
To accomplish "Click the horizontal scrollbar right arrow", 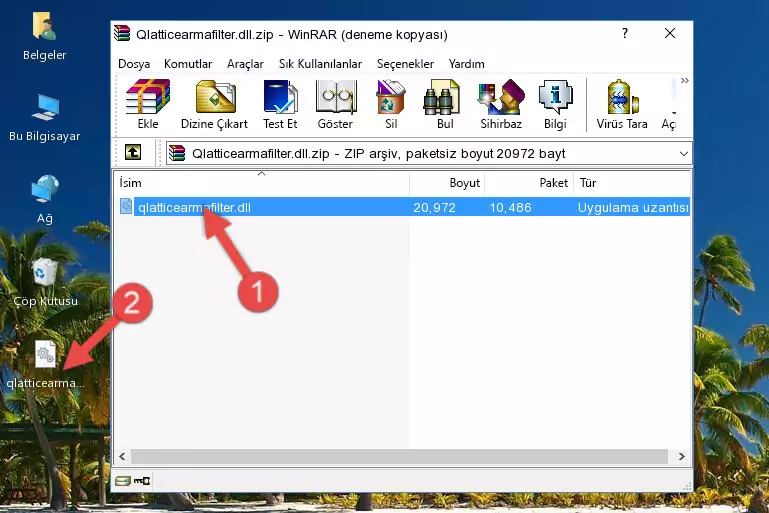I will tap(681, 457).
